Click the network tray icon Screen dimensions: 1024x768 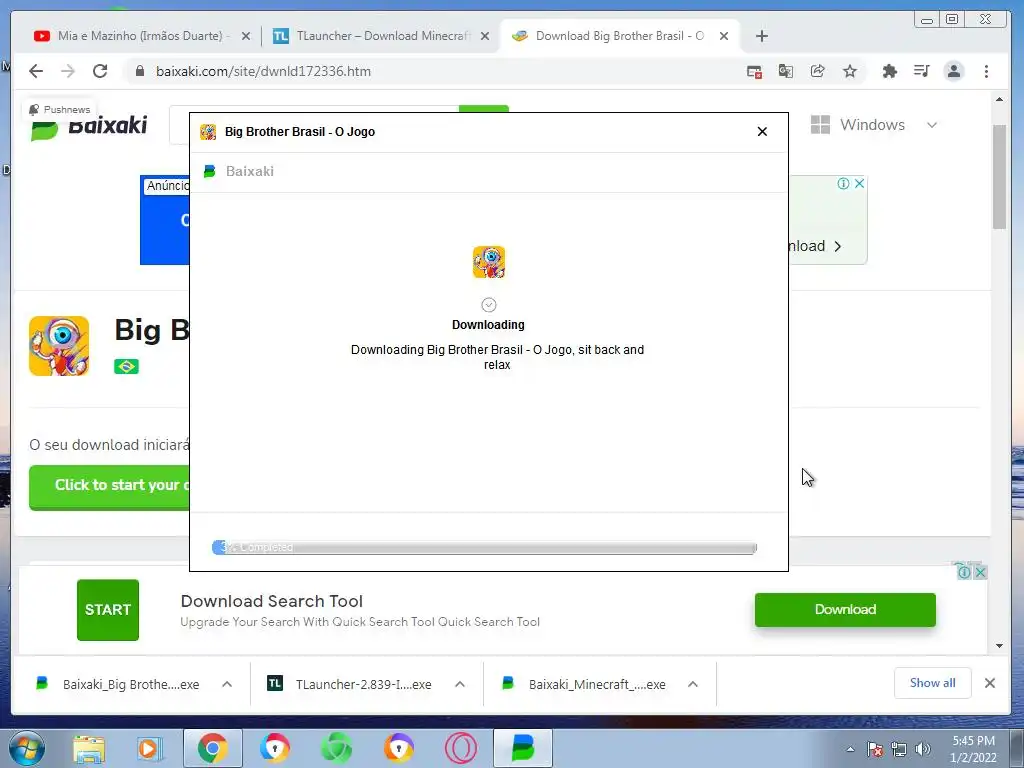point(899,749)
